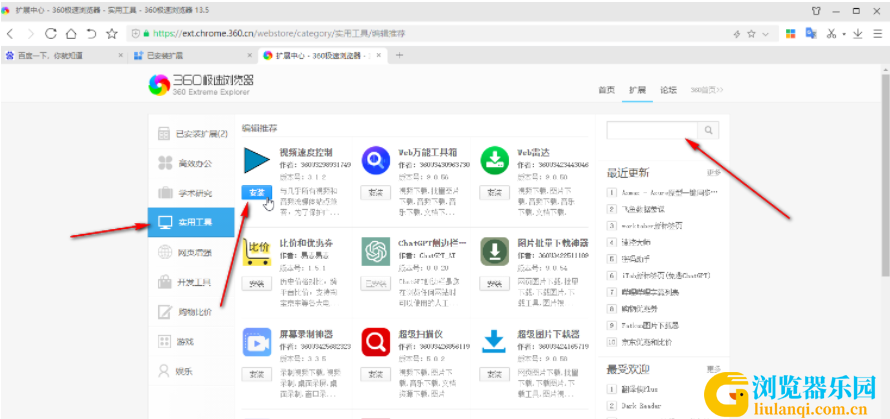Viewport: 890px width, 419px height.
Task: Install the Web雷达 extension
Action: point(494,192)
